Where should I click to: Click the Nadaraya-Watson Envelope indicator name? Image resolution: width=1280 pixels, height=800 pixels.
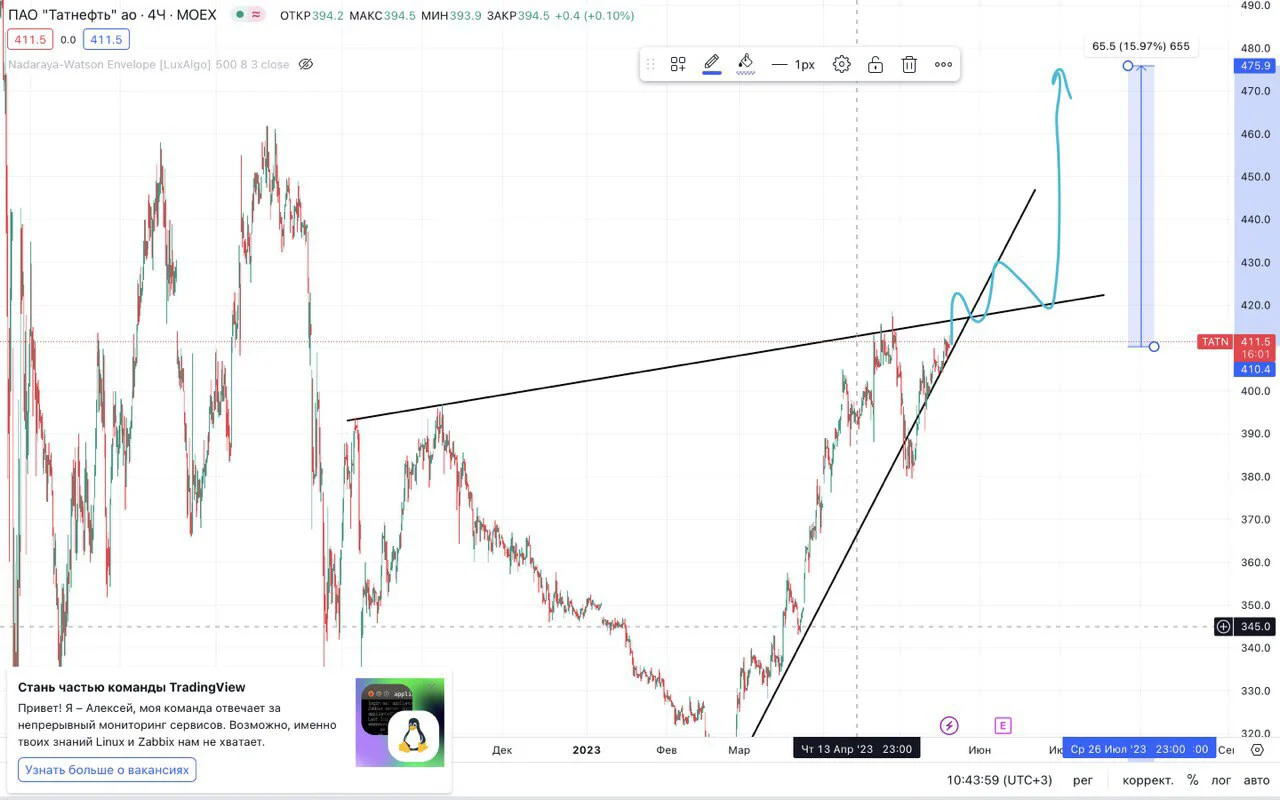(148, 64)
